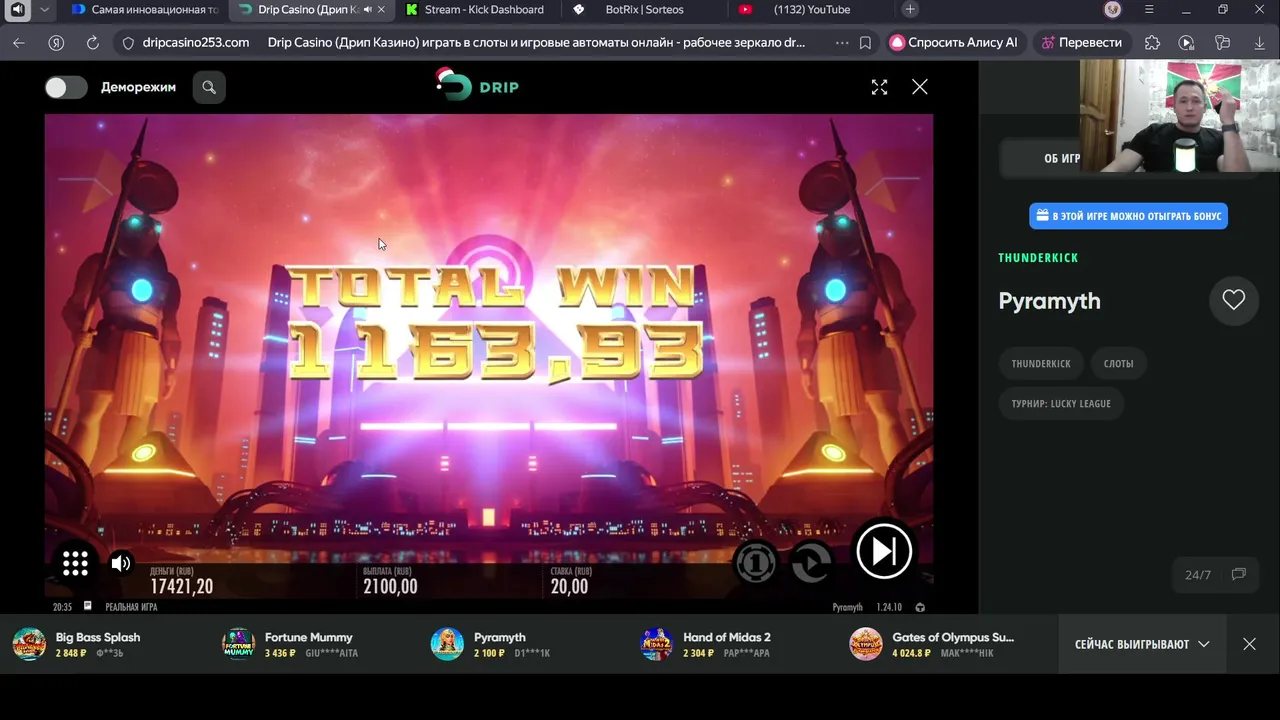The image size is (1280, 720).
Task: Open the bet chip selector
Action: (756, 564)
